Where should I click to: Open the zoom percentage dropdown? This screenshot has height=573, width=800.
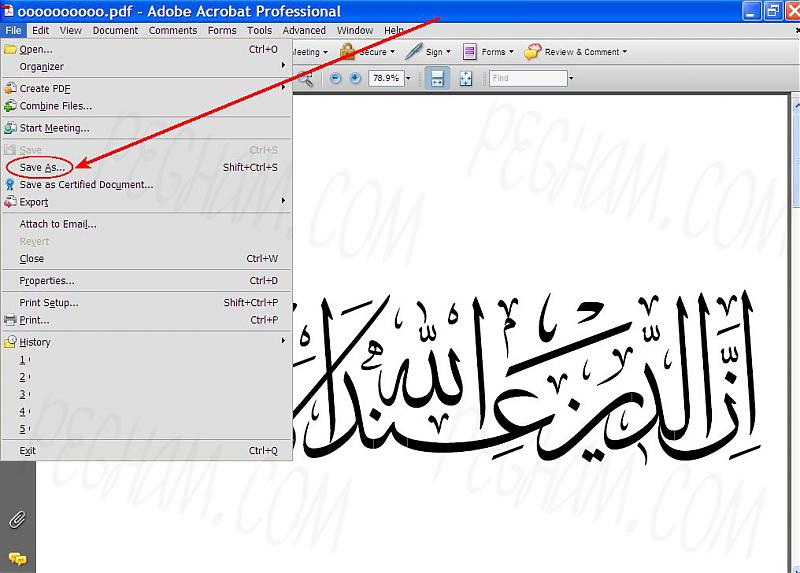(x=408, y=78)
